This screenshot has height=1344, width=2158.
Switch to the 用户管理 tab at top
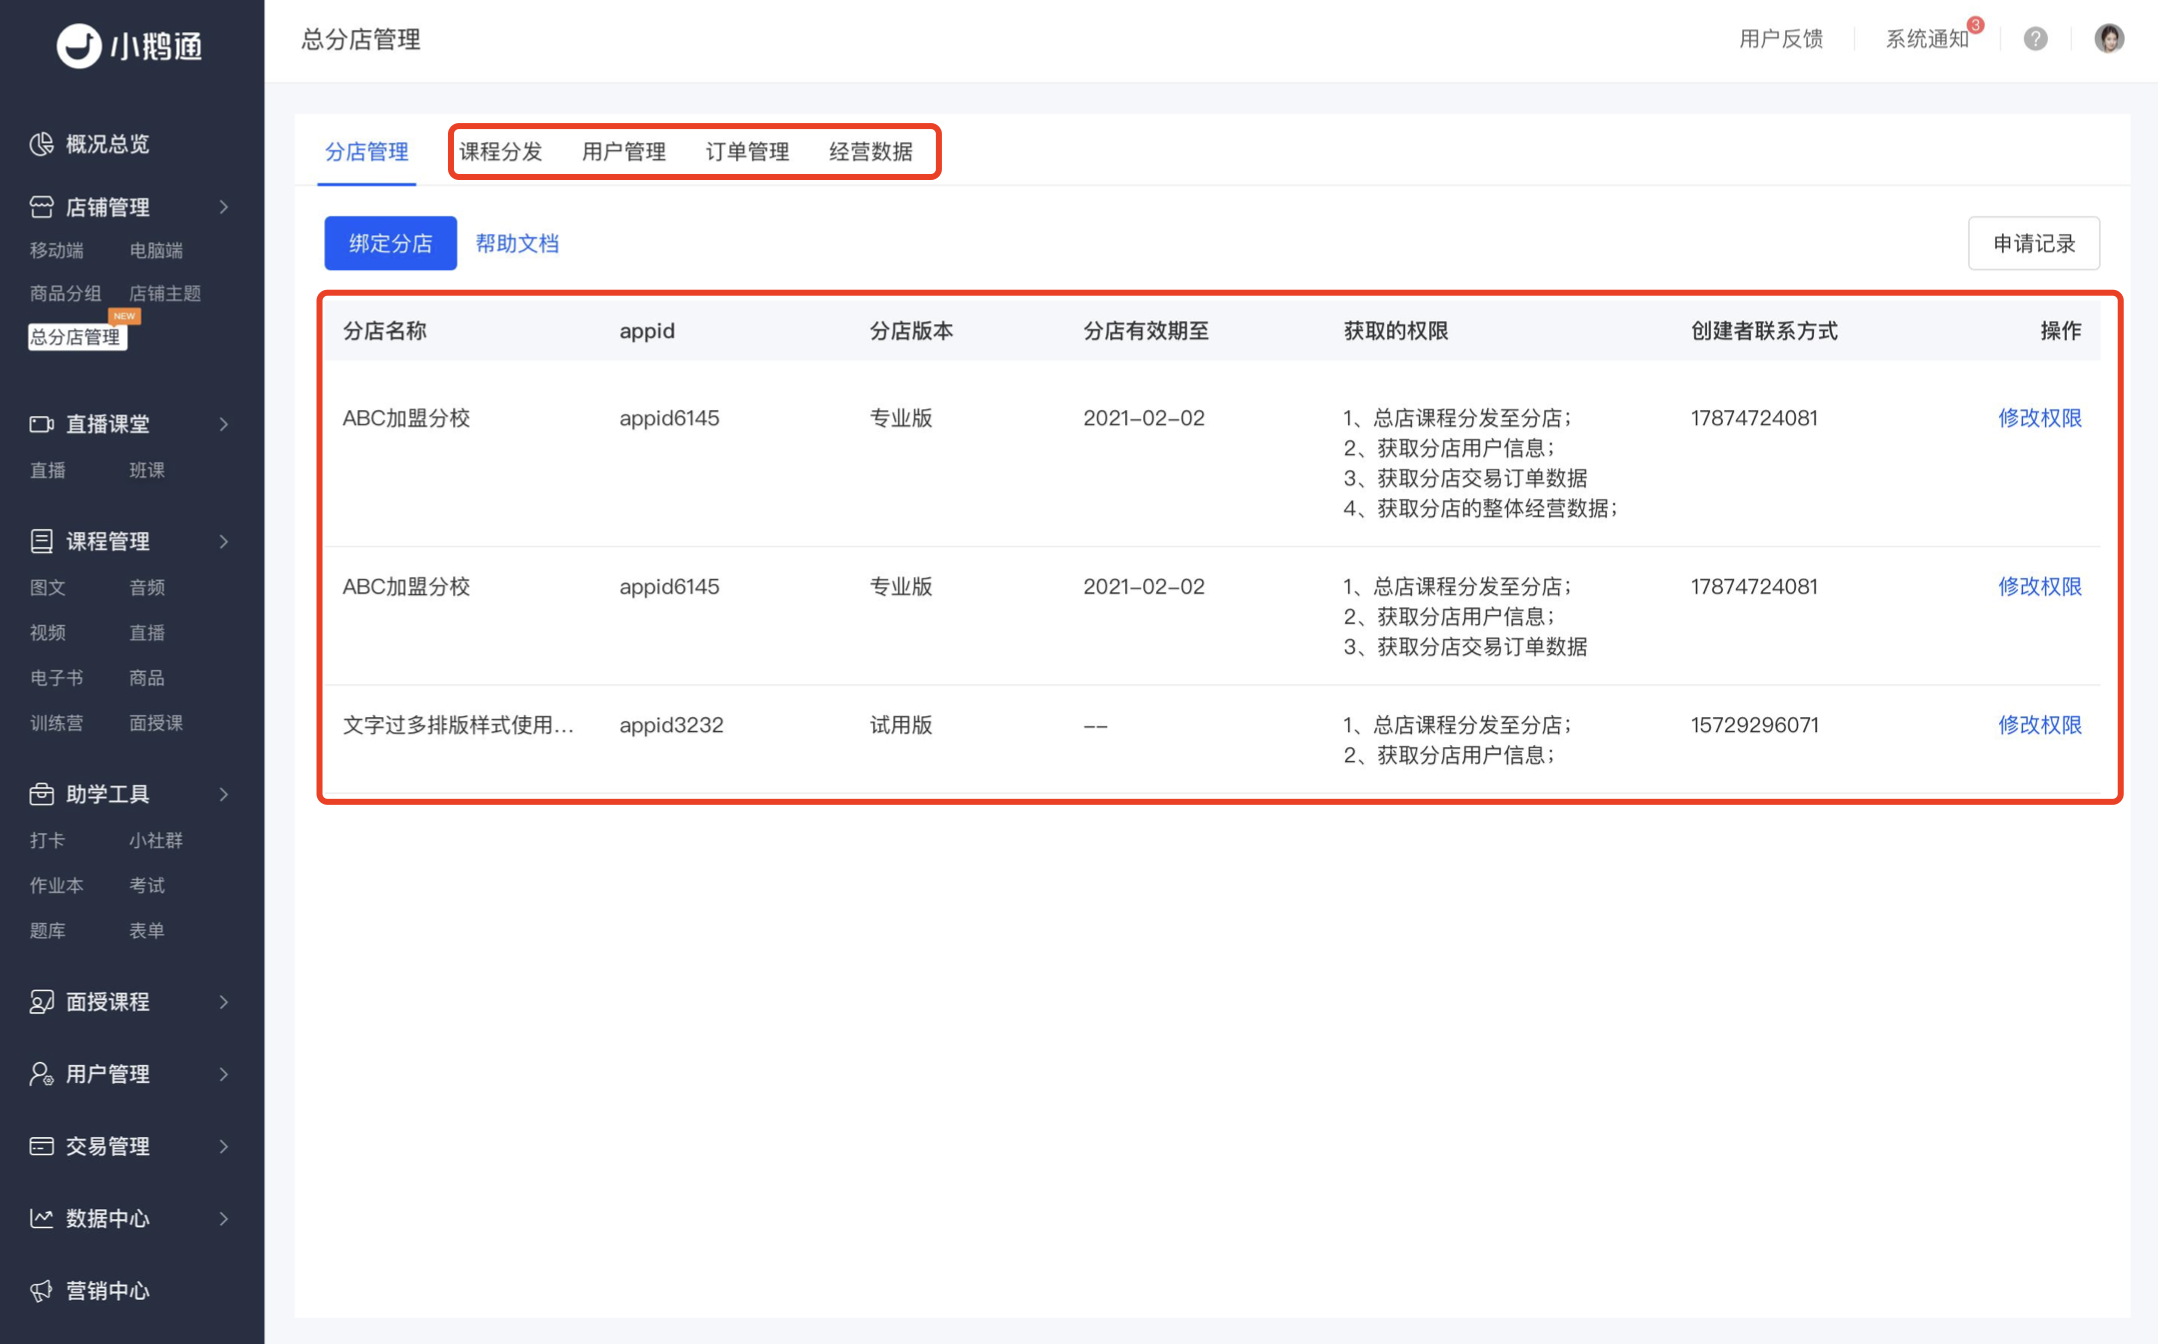pyautogui.click(x=624, y=152)
